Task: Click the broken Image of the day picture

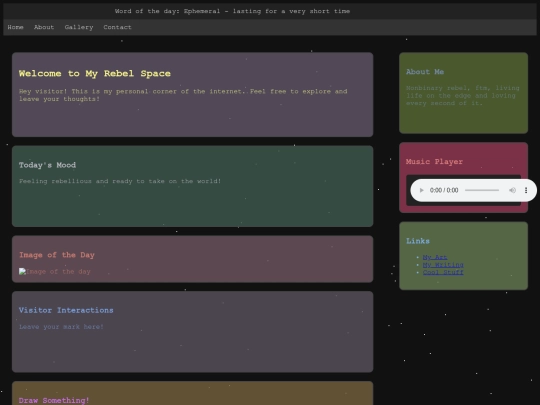Action: point(55,272)
